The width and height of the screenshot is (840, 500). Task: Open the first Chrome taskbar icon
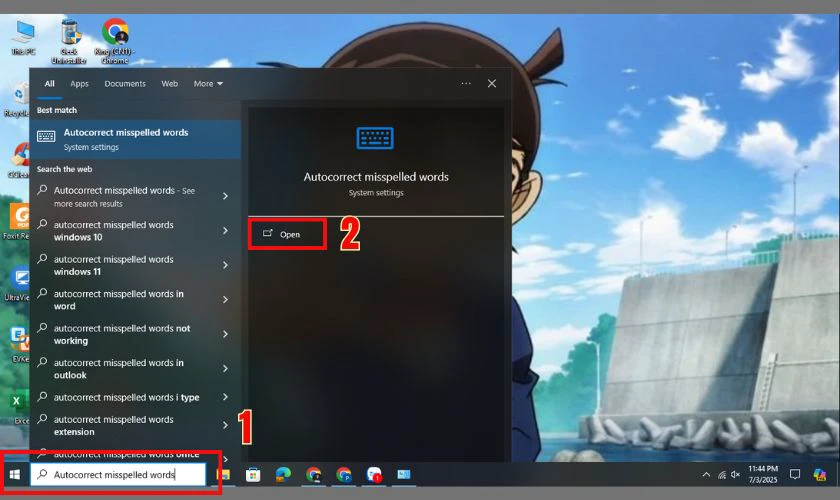[x=313, y=475]
